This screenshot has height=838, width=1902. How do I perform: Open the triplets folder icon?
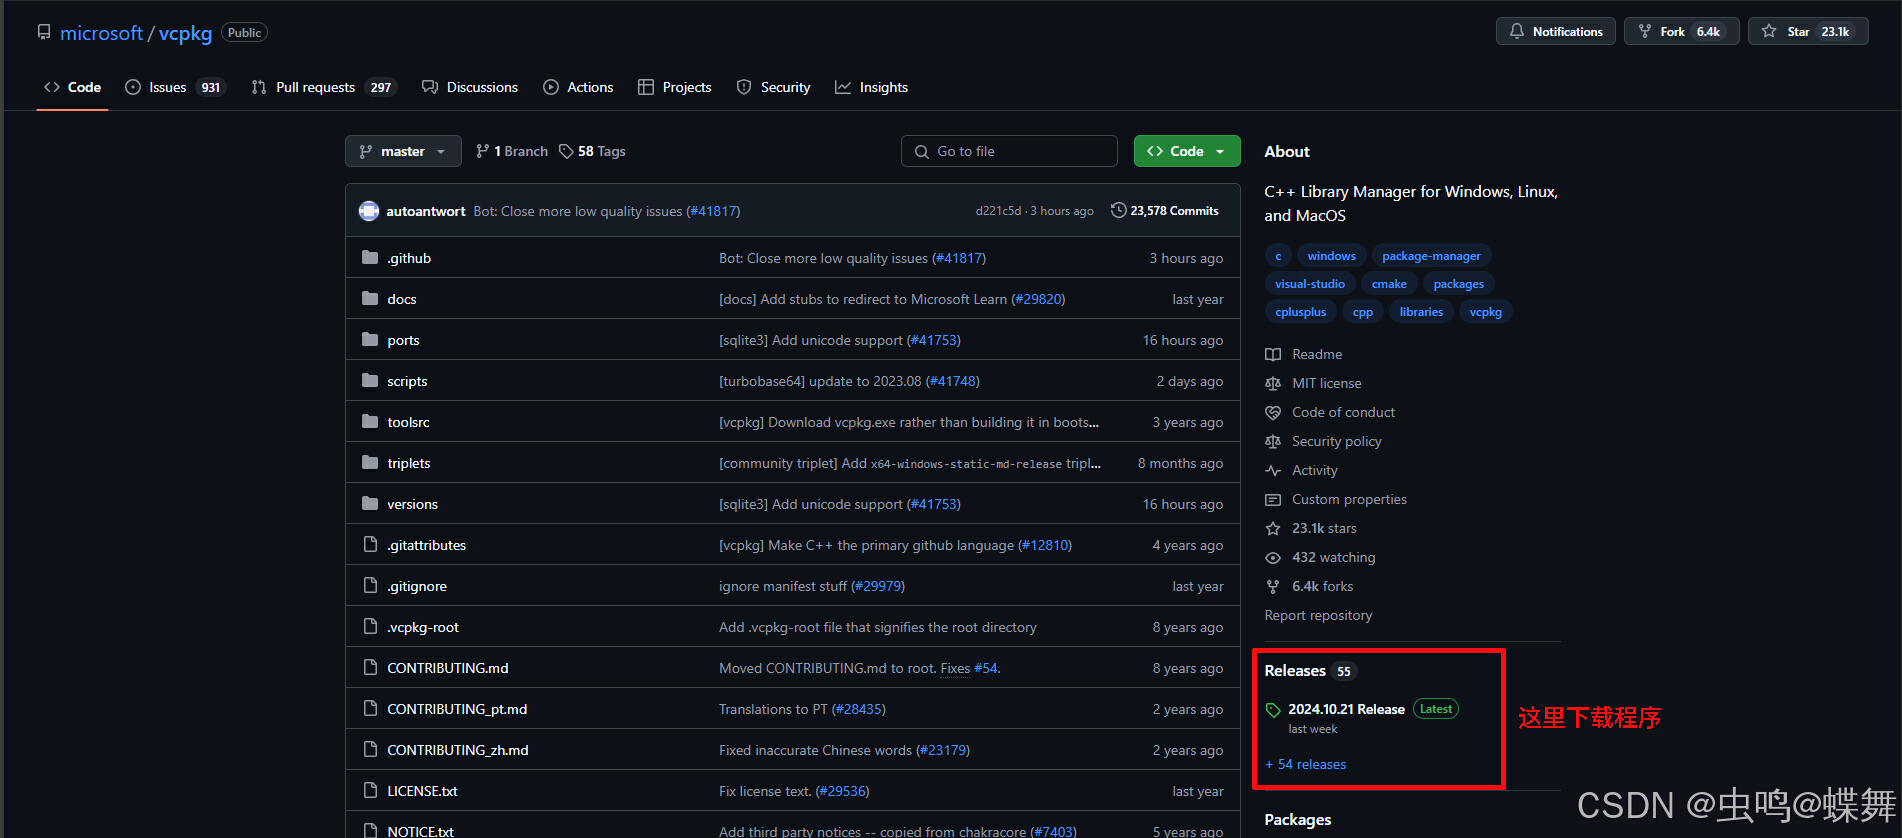point(370,463)
